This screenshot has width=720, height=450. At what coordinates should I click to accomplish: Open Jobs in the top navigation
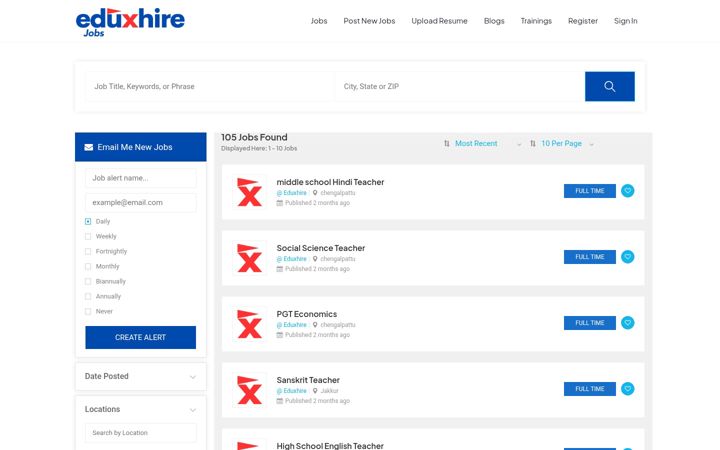pos(319,21)
